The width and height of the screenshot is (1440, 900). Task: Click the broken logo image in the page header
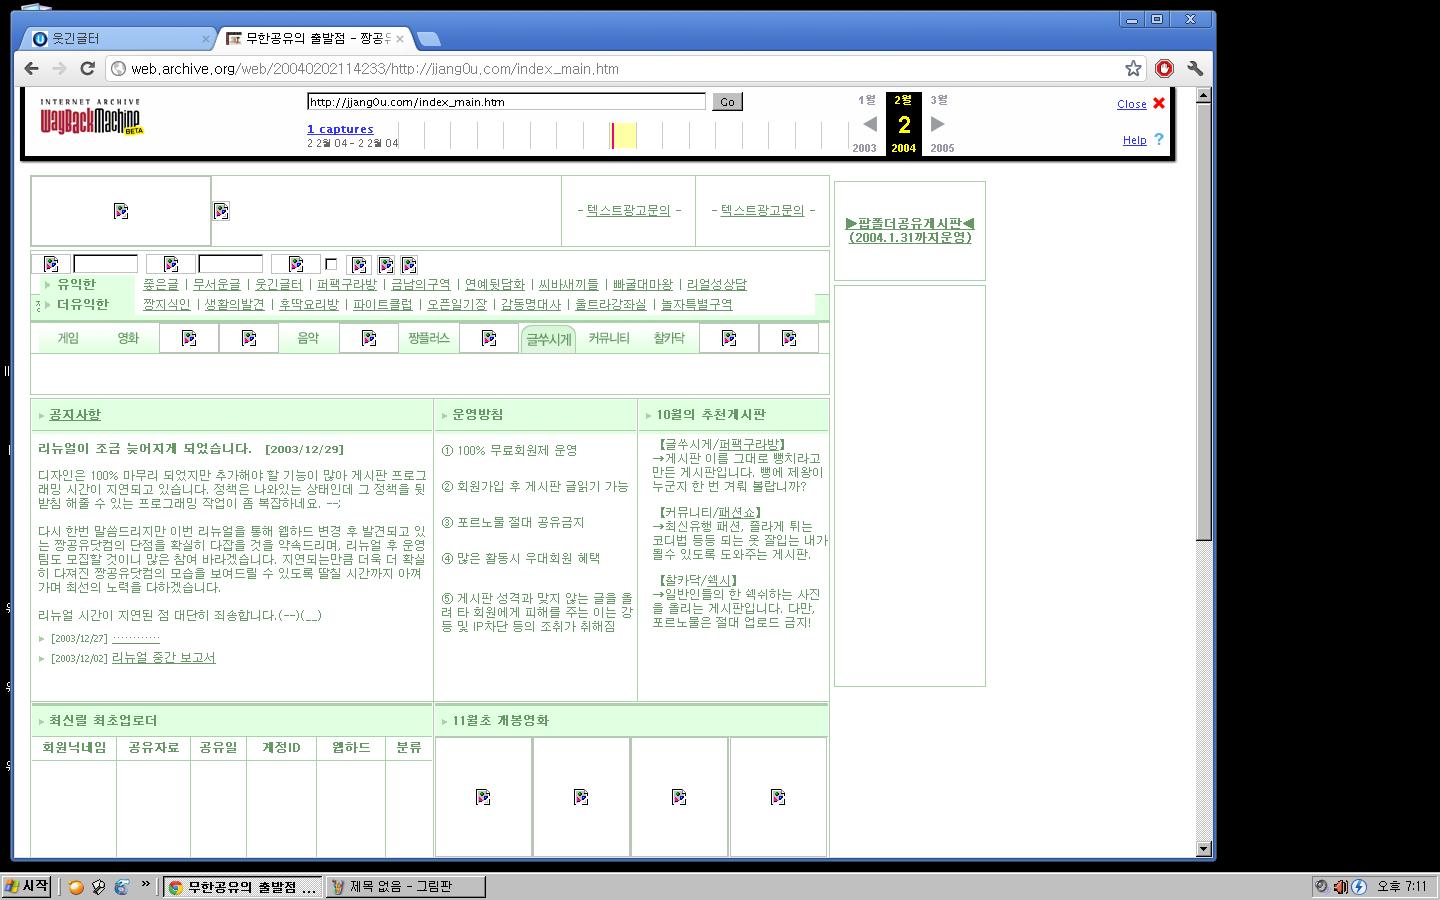121,211
